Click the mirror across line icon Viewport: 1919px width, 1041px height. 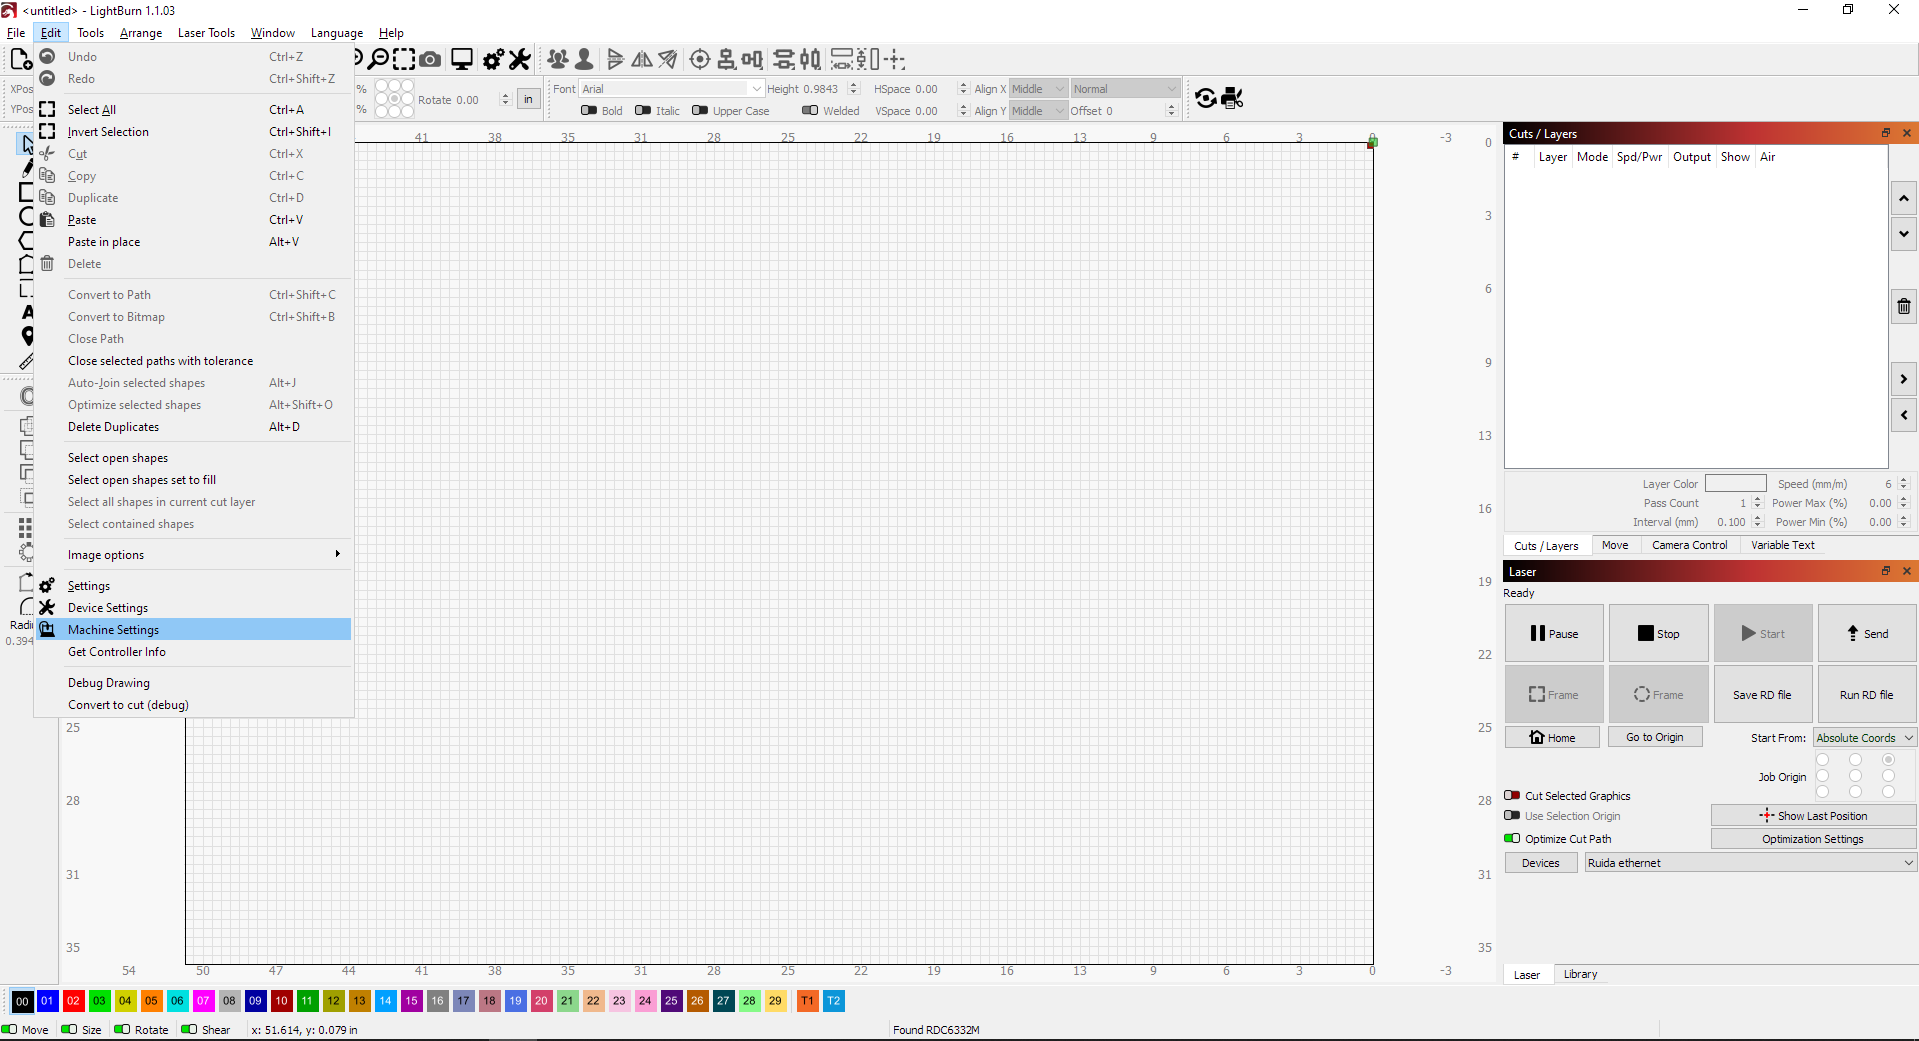pyautogui.click(x=667, y=60)
